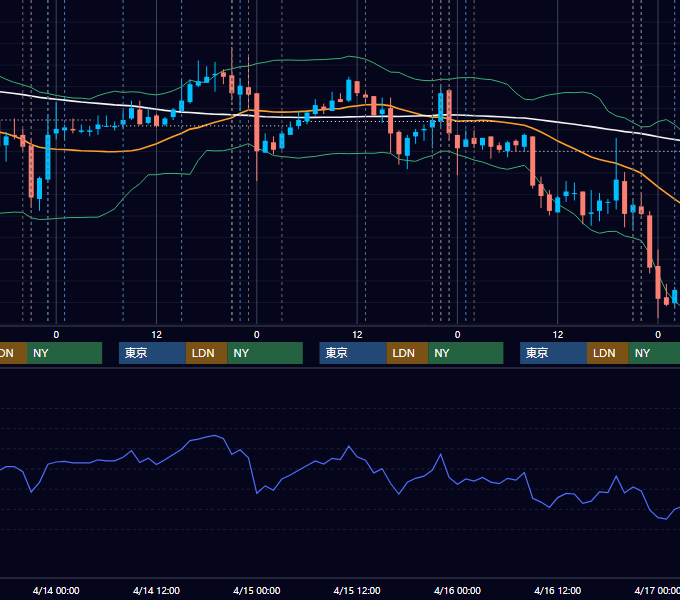Click the hour tick 0 for 4/14 midnight
The image size is (680, 600).
(x=56, y=335)
